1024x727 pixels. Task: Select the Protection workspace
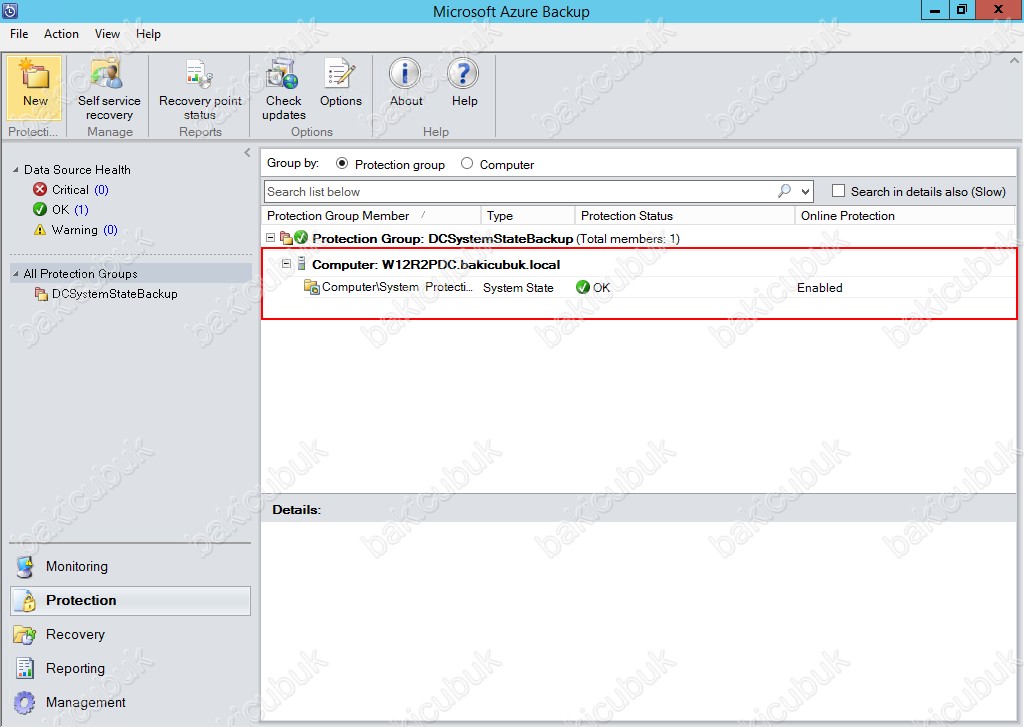pos(131,600)
